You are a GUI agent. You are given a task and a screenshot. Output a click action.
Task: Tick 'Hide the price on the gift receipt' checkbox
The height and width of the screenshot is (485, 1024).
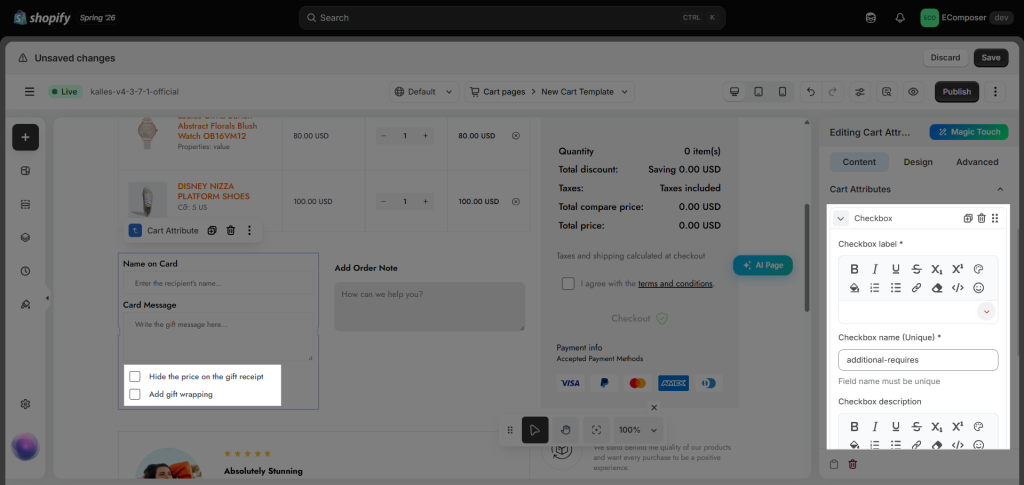pyautogui.click(x=135, y=377)
